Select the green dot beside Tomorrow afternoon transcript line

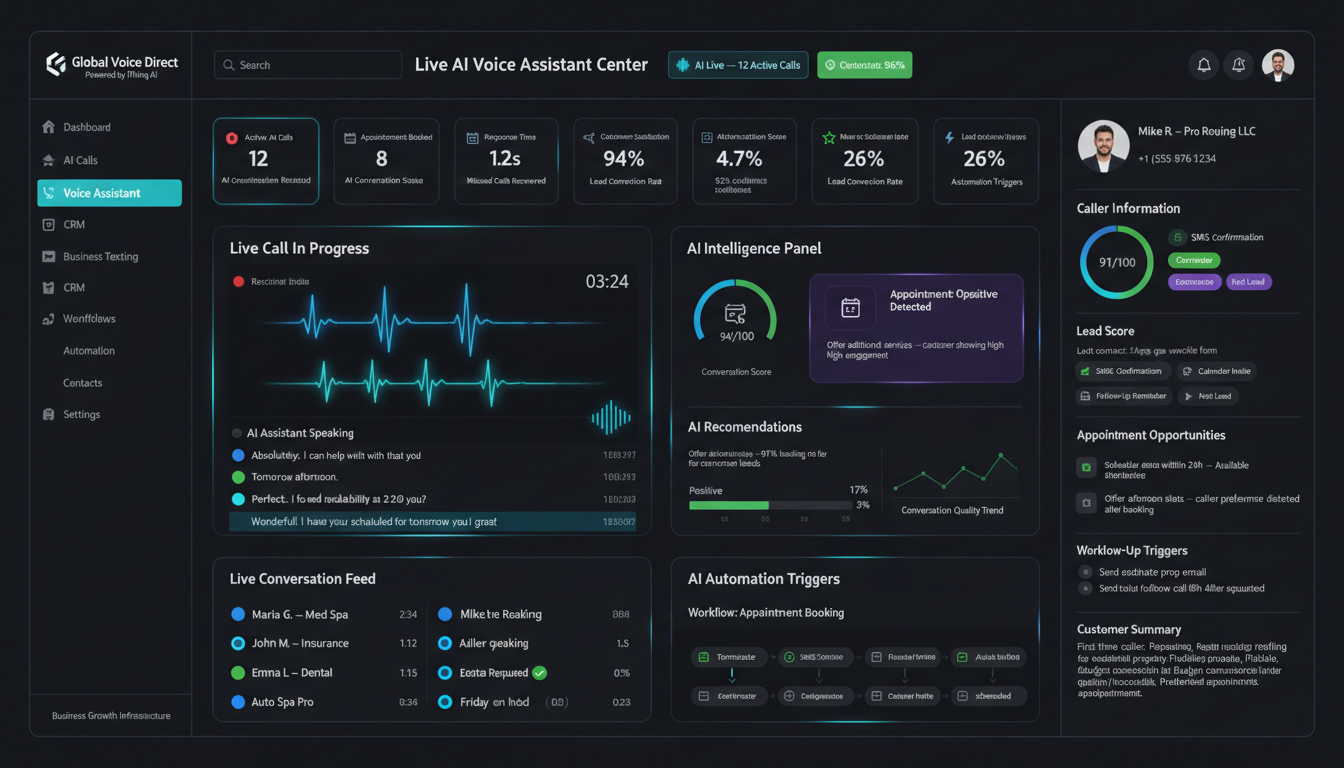[238, 477]
